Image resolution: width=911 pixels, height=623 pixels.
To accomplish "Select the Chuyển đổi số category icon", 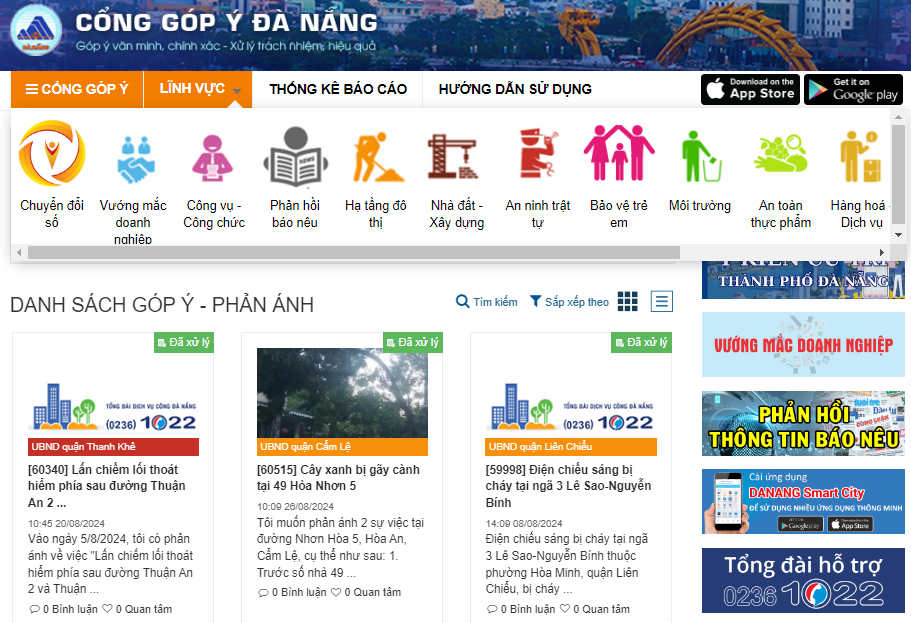I will click(52, 154).
